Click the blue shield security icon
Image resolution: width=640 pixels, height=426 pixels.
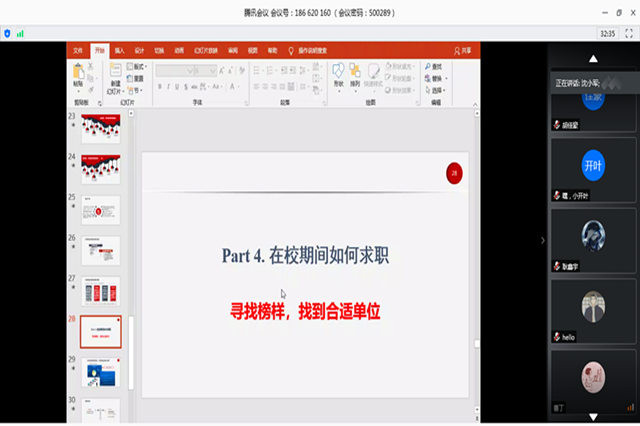point(8,33)
